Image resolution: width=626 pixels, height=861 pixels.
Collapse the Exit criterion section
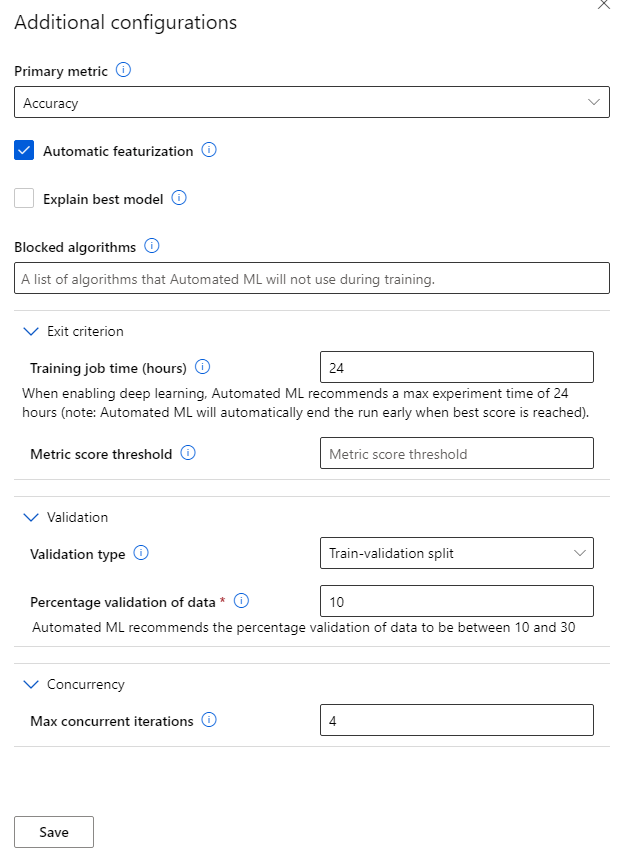(30, 331)
